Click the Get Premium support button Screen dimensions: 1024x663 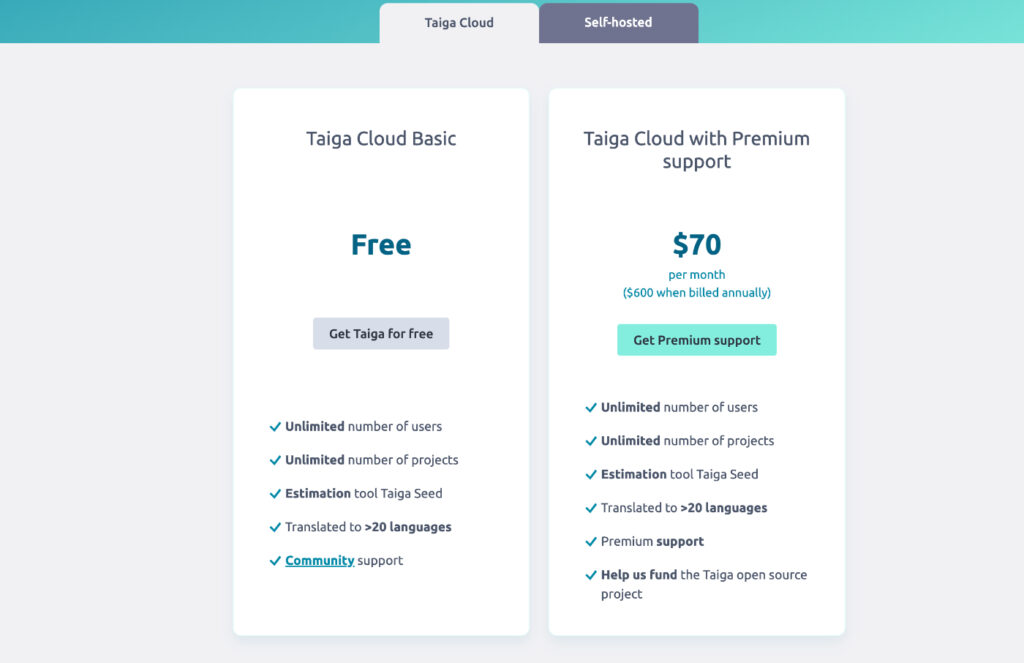(696, 340)
